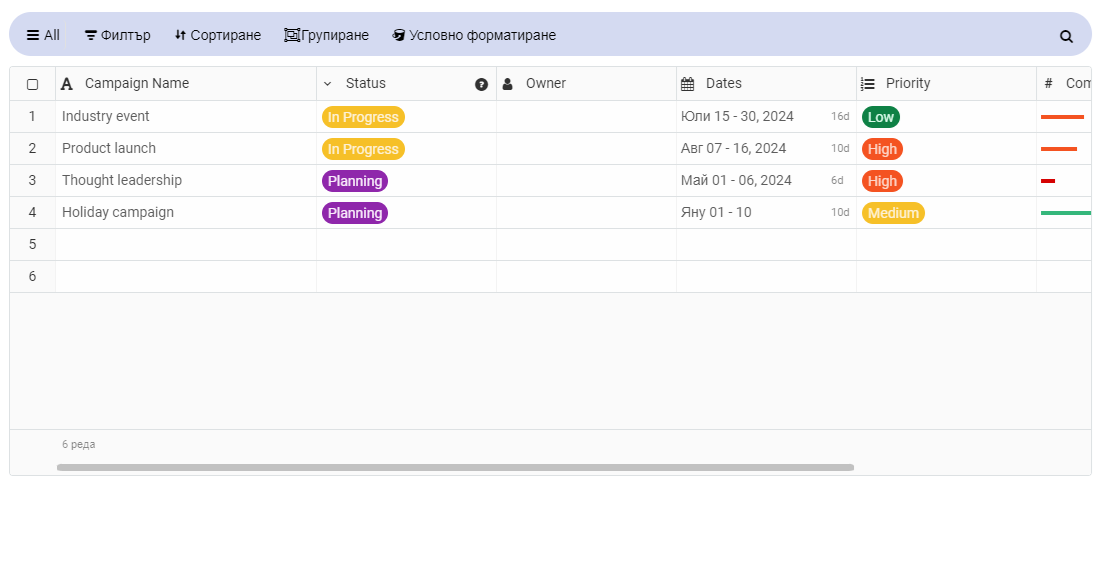This screenshot has height=565, width=1102.
Task: Open the search magnifier icon
Action: pyautogui.click(x=1066, y=36)
